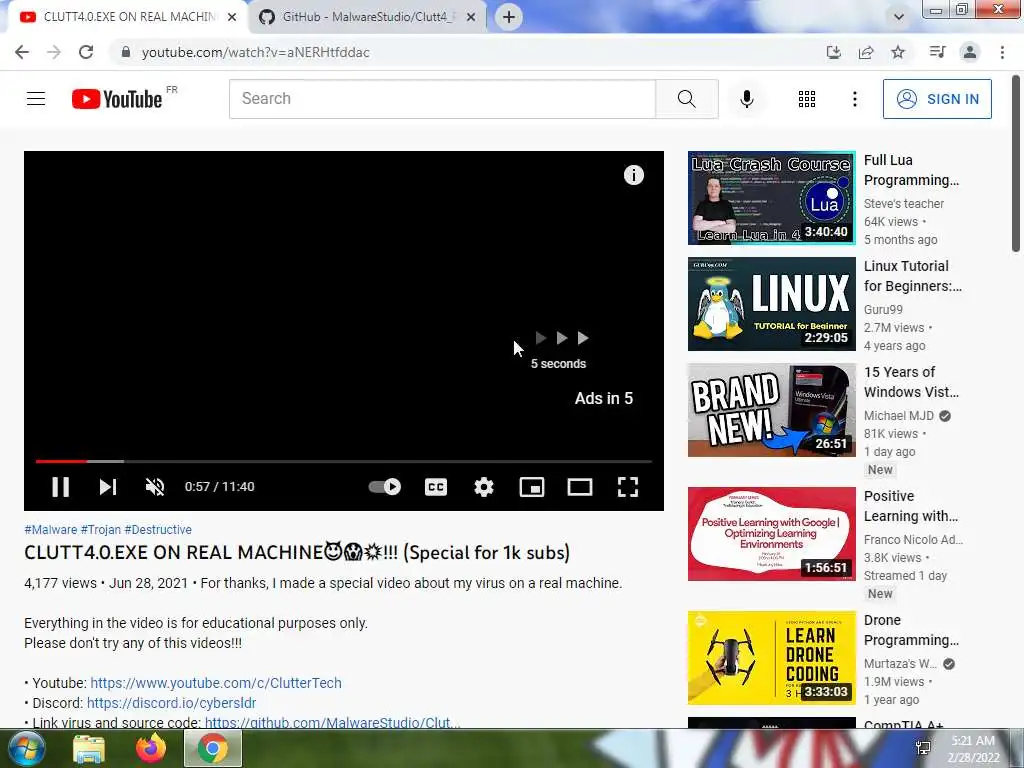This screenshot has width=1024, height=768.
Task: Close the YouTube tab
Action: pyautogui.click(x=232, y=17)
